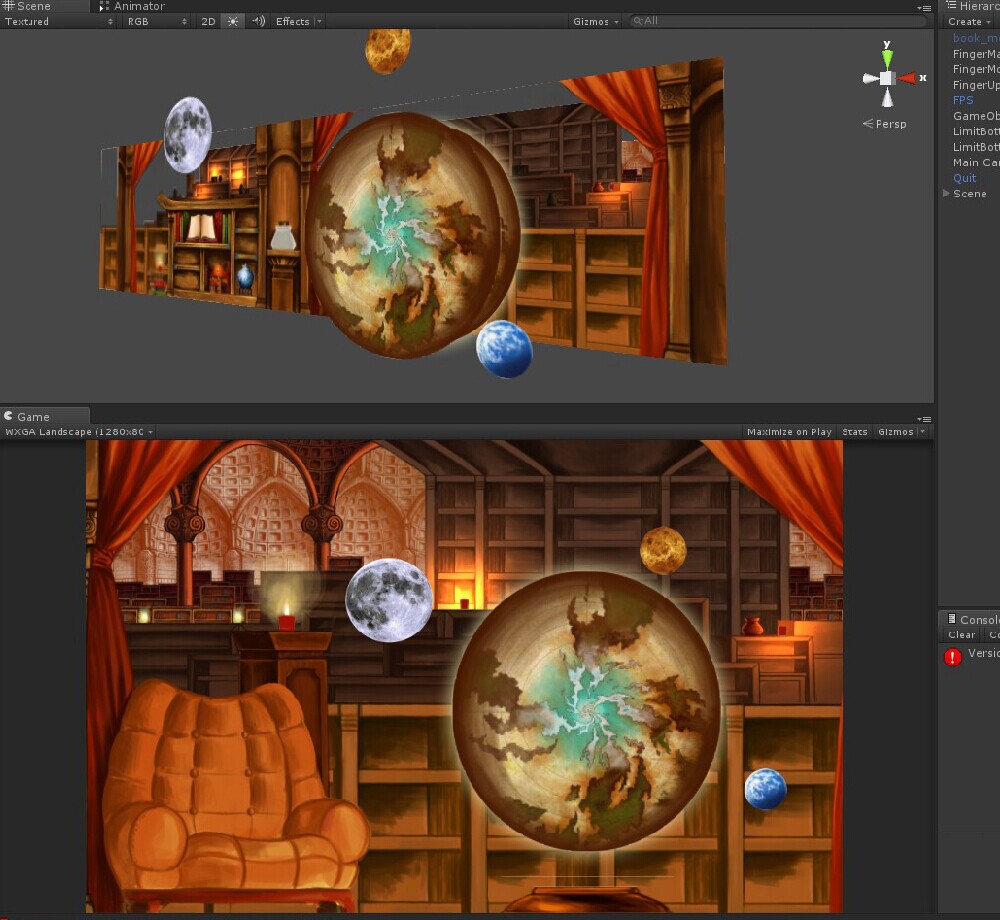This screenshot has width=1000, height=920.
Task: Open the Scene panel options menu icon
Action: click(923, 8)
